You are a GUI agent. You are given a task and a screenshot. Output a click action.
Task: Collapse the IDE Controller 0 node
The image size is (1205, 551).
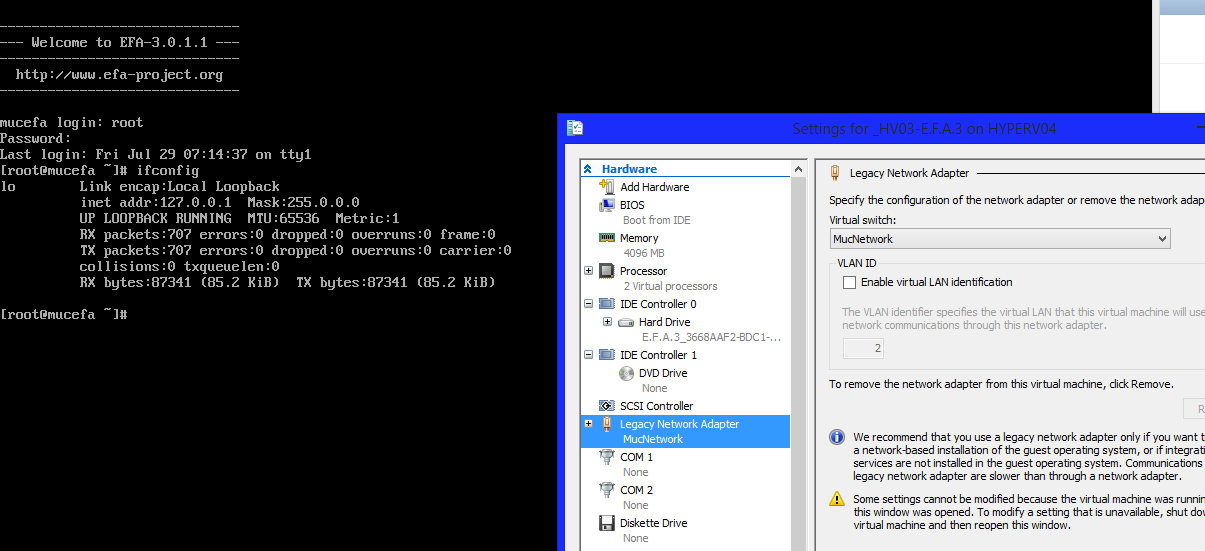tap(588, 304)
